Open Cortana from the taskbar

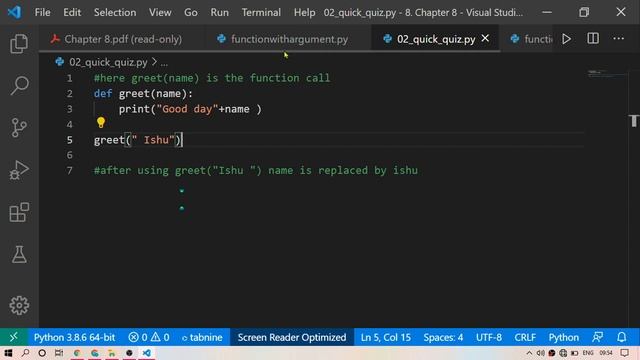42,353
